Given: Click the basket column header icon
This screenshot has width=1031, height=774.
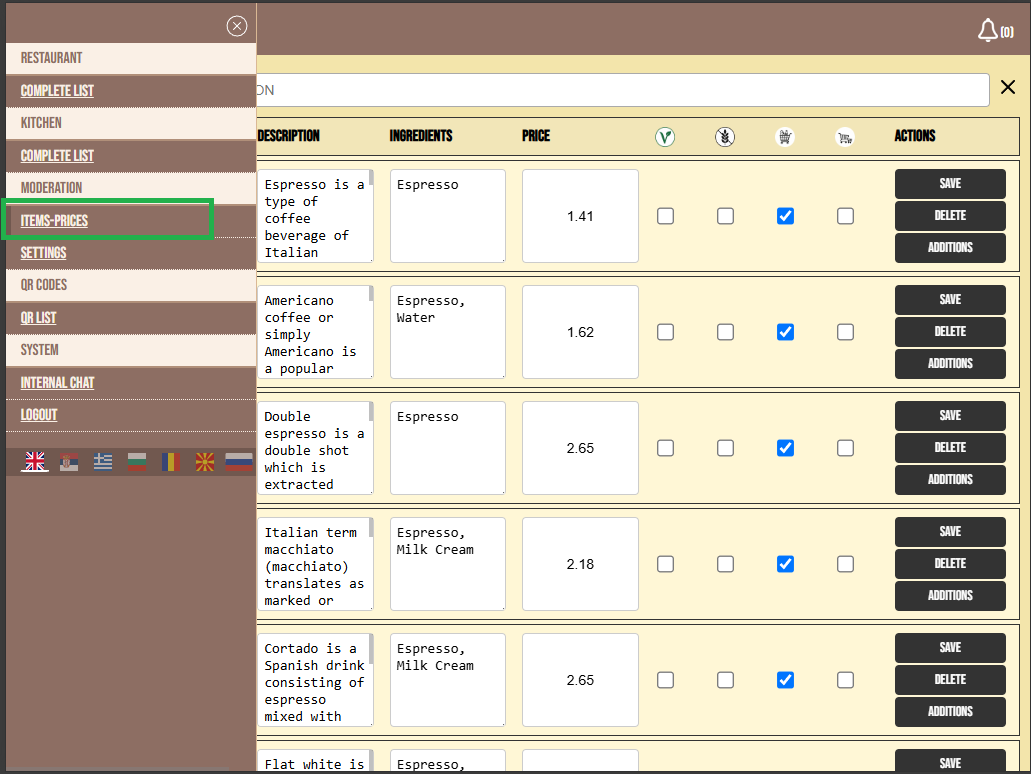Looking at the screenshot, I should pos(785,137).
